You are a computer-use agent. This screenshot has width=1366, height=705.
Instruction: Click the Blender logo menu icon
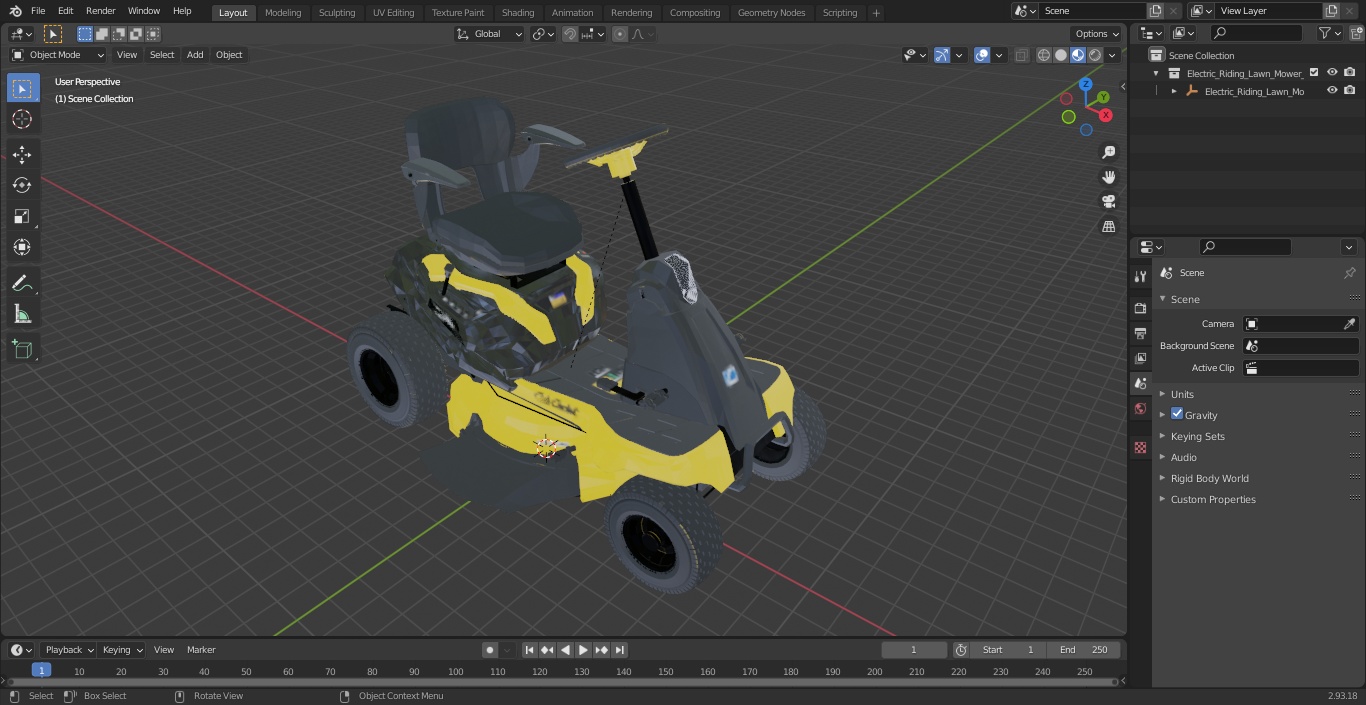(15, 11)
